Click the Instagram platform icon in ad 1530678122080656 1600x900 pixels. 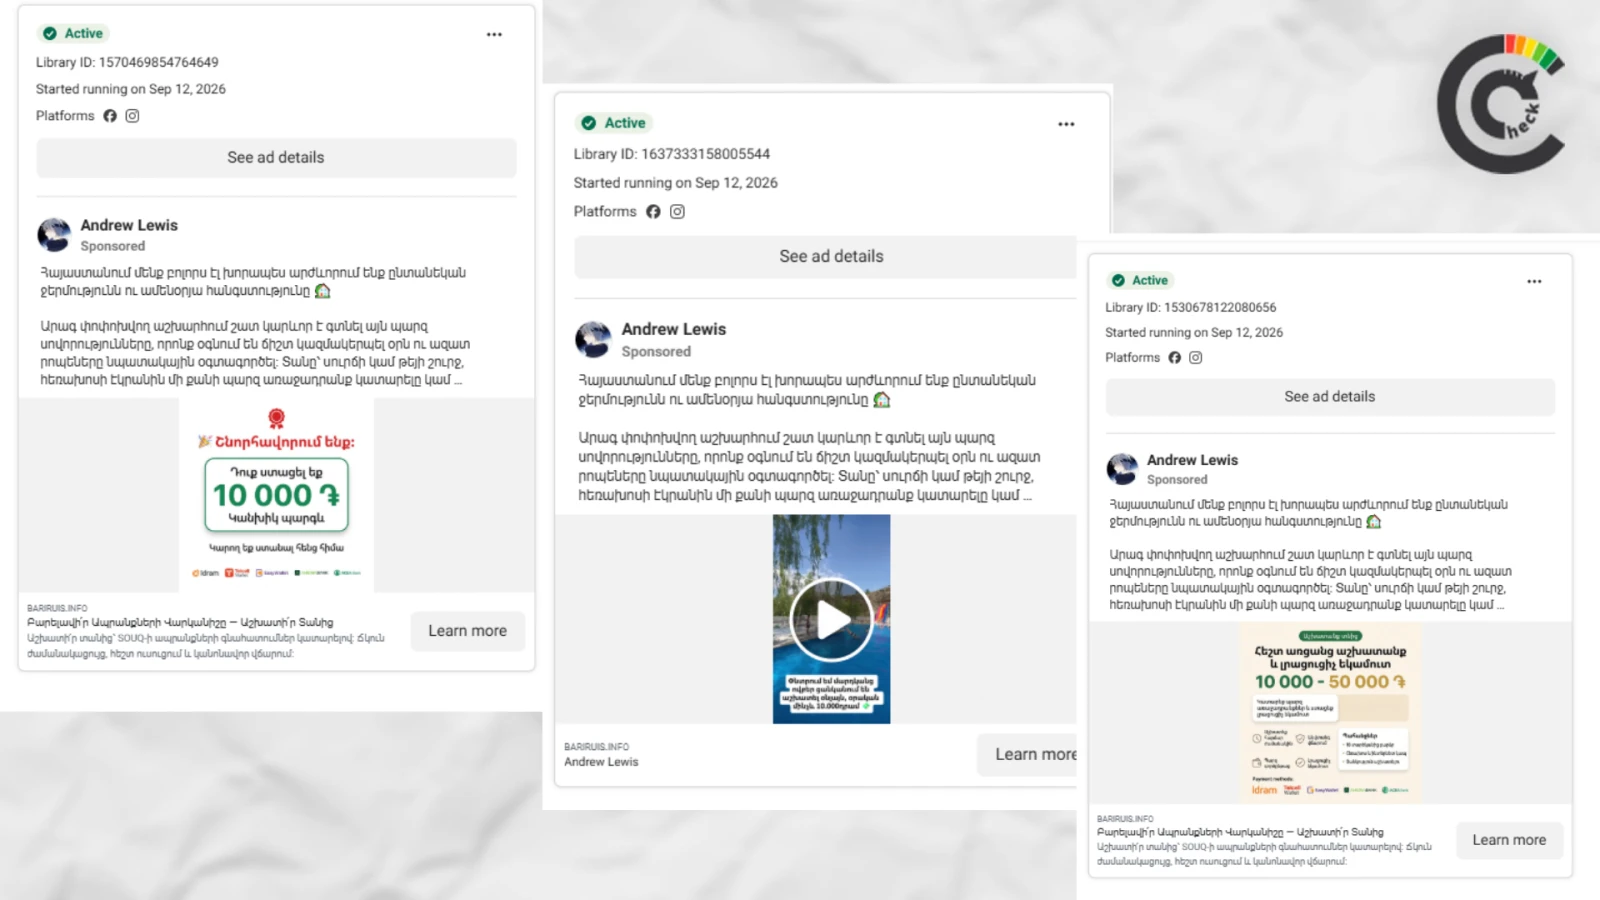coord(1195,358)
